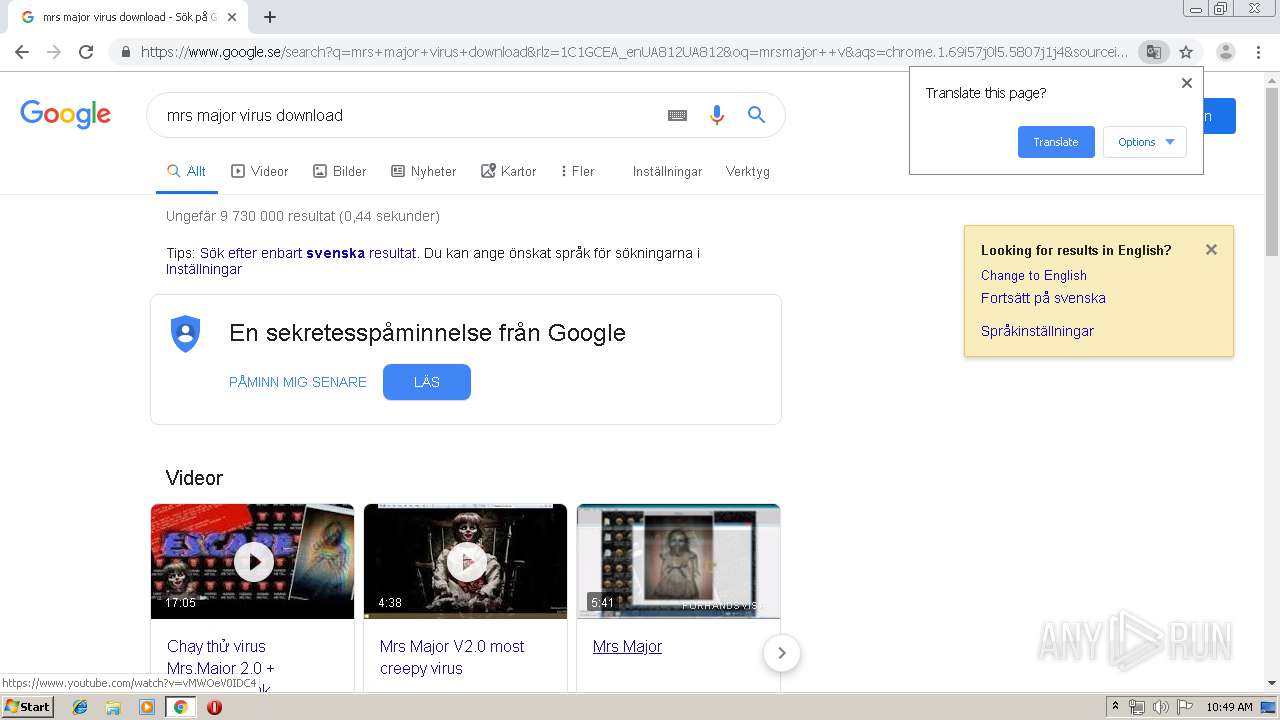This screenshot has width=1280, height=720.
Task: Click the Chrome icon in taskbar
Action: pos(180,707)
